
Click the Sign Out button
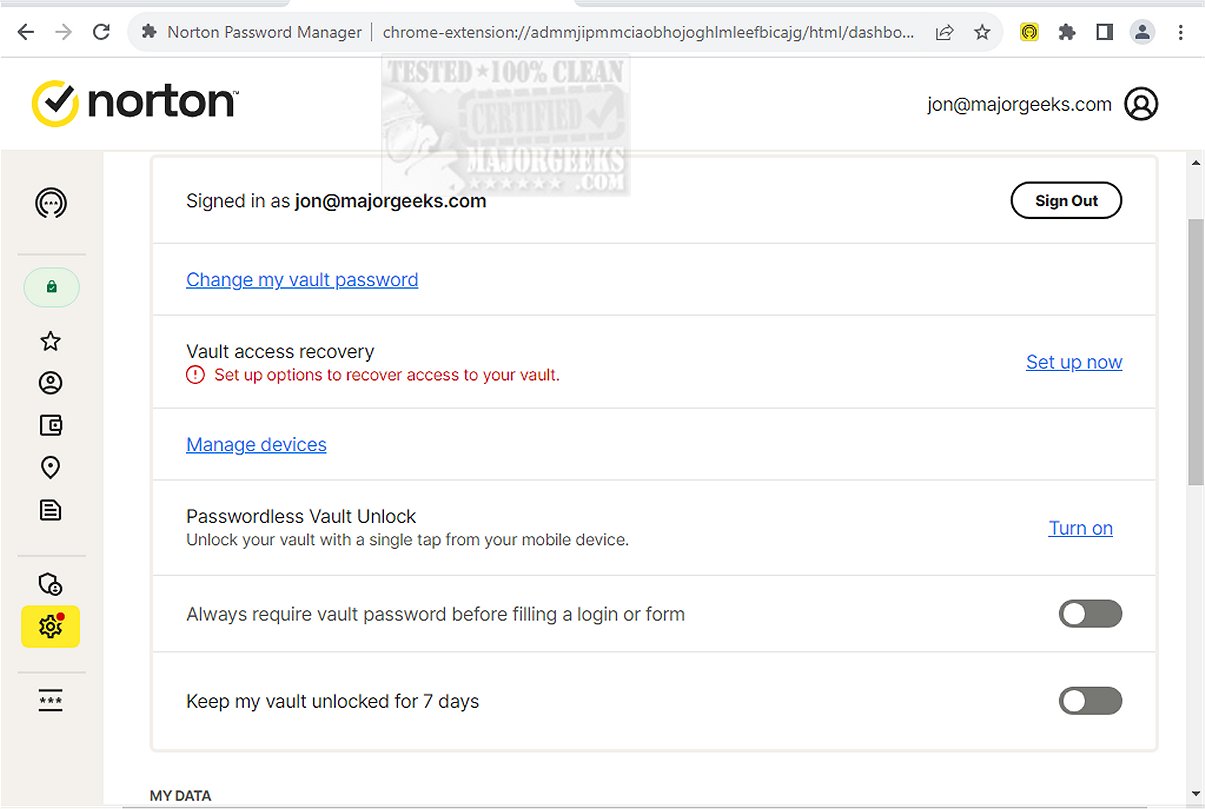tap(1066, 201)
